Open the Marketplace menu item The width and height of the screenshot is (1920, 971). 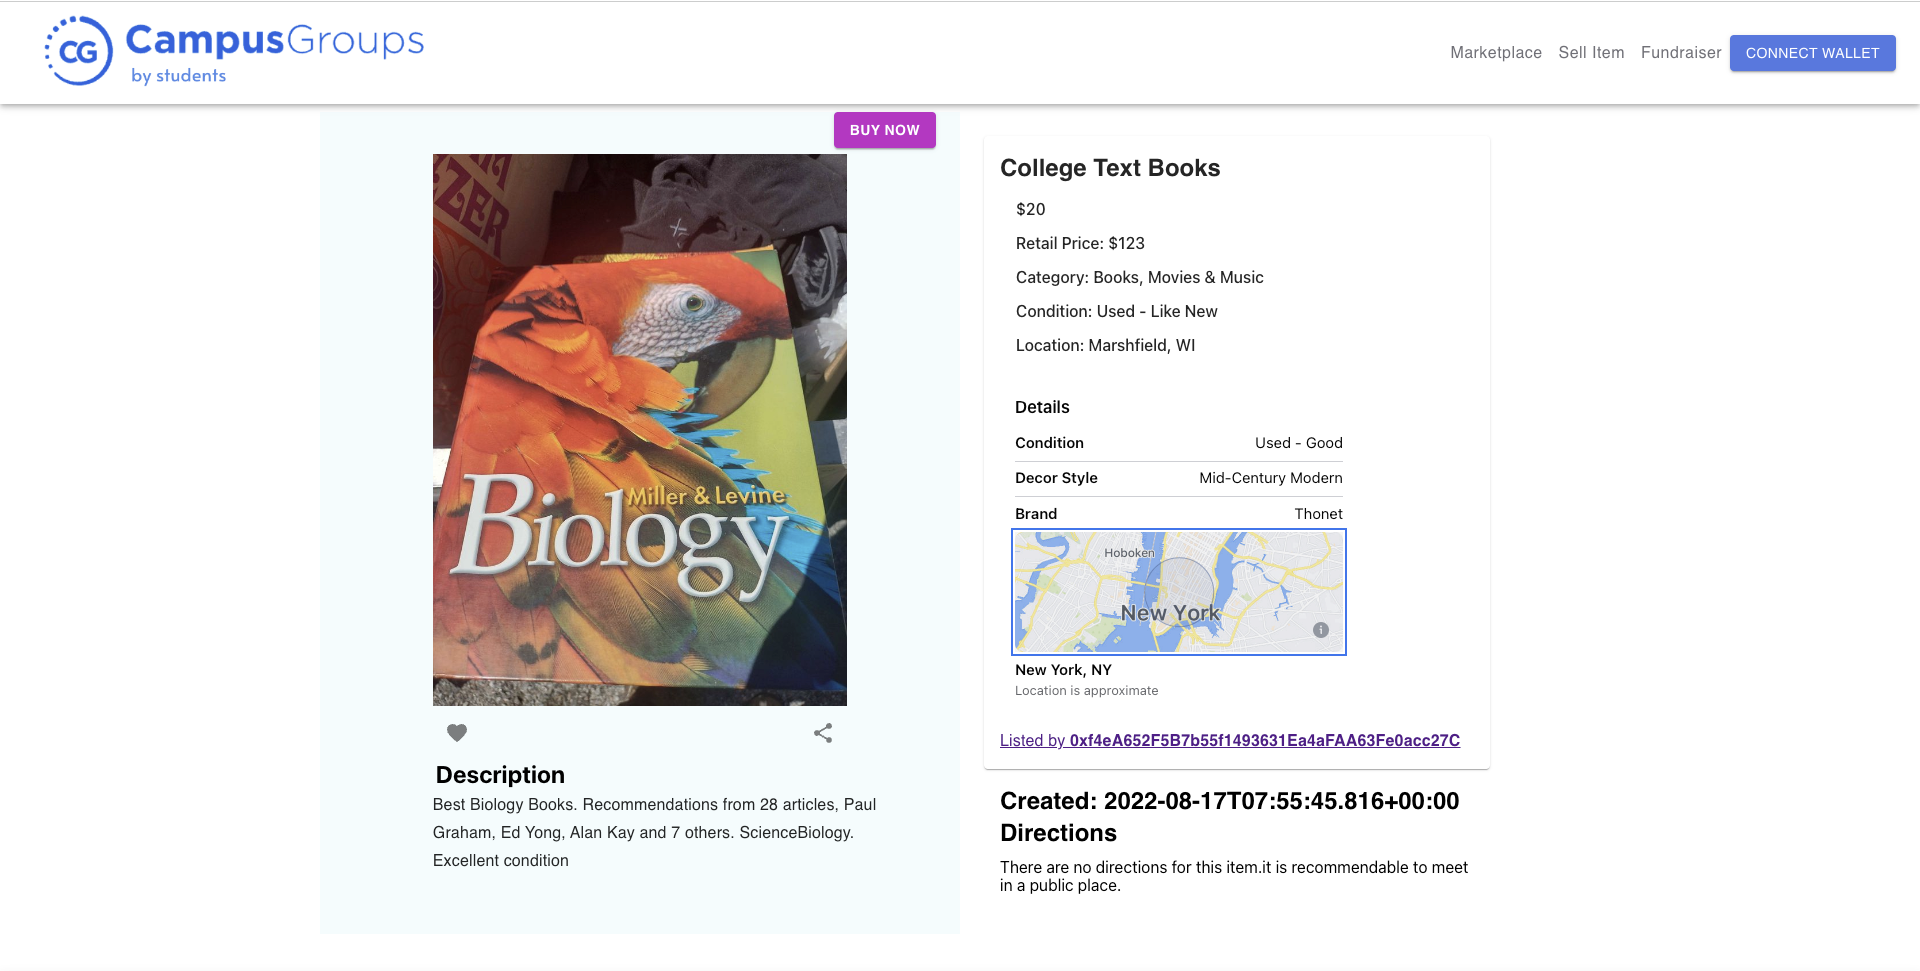point(1496,52)
